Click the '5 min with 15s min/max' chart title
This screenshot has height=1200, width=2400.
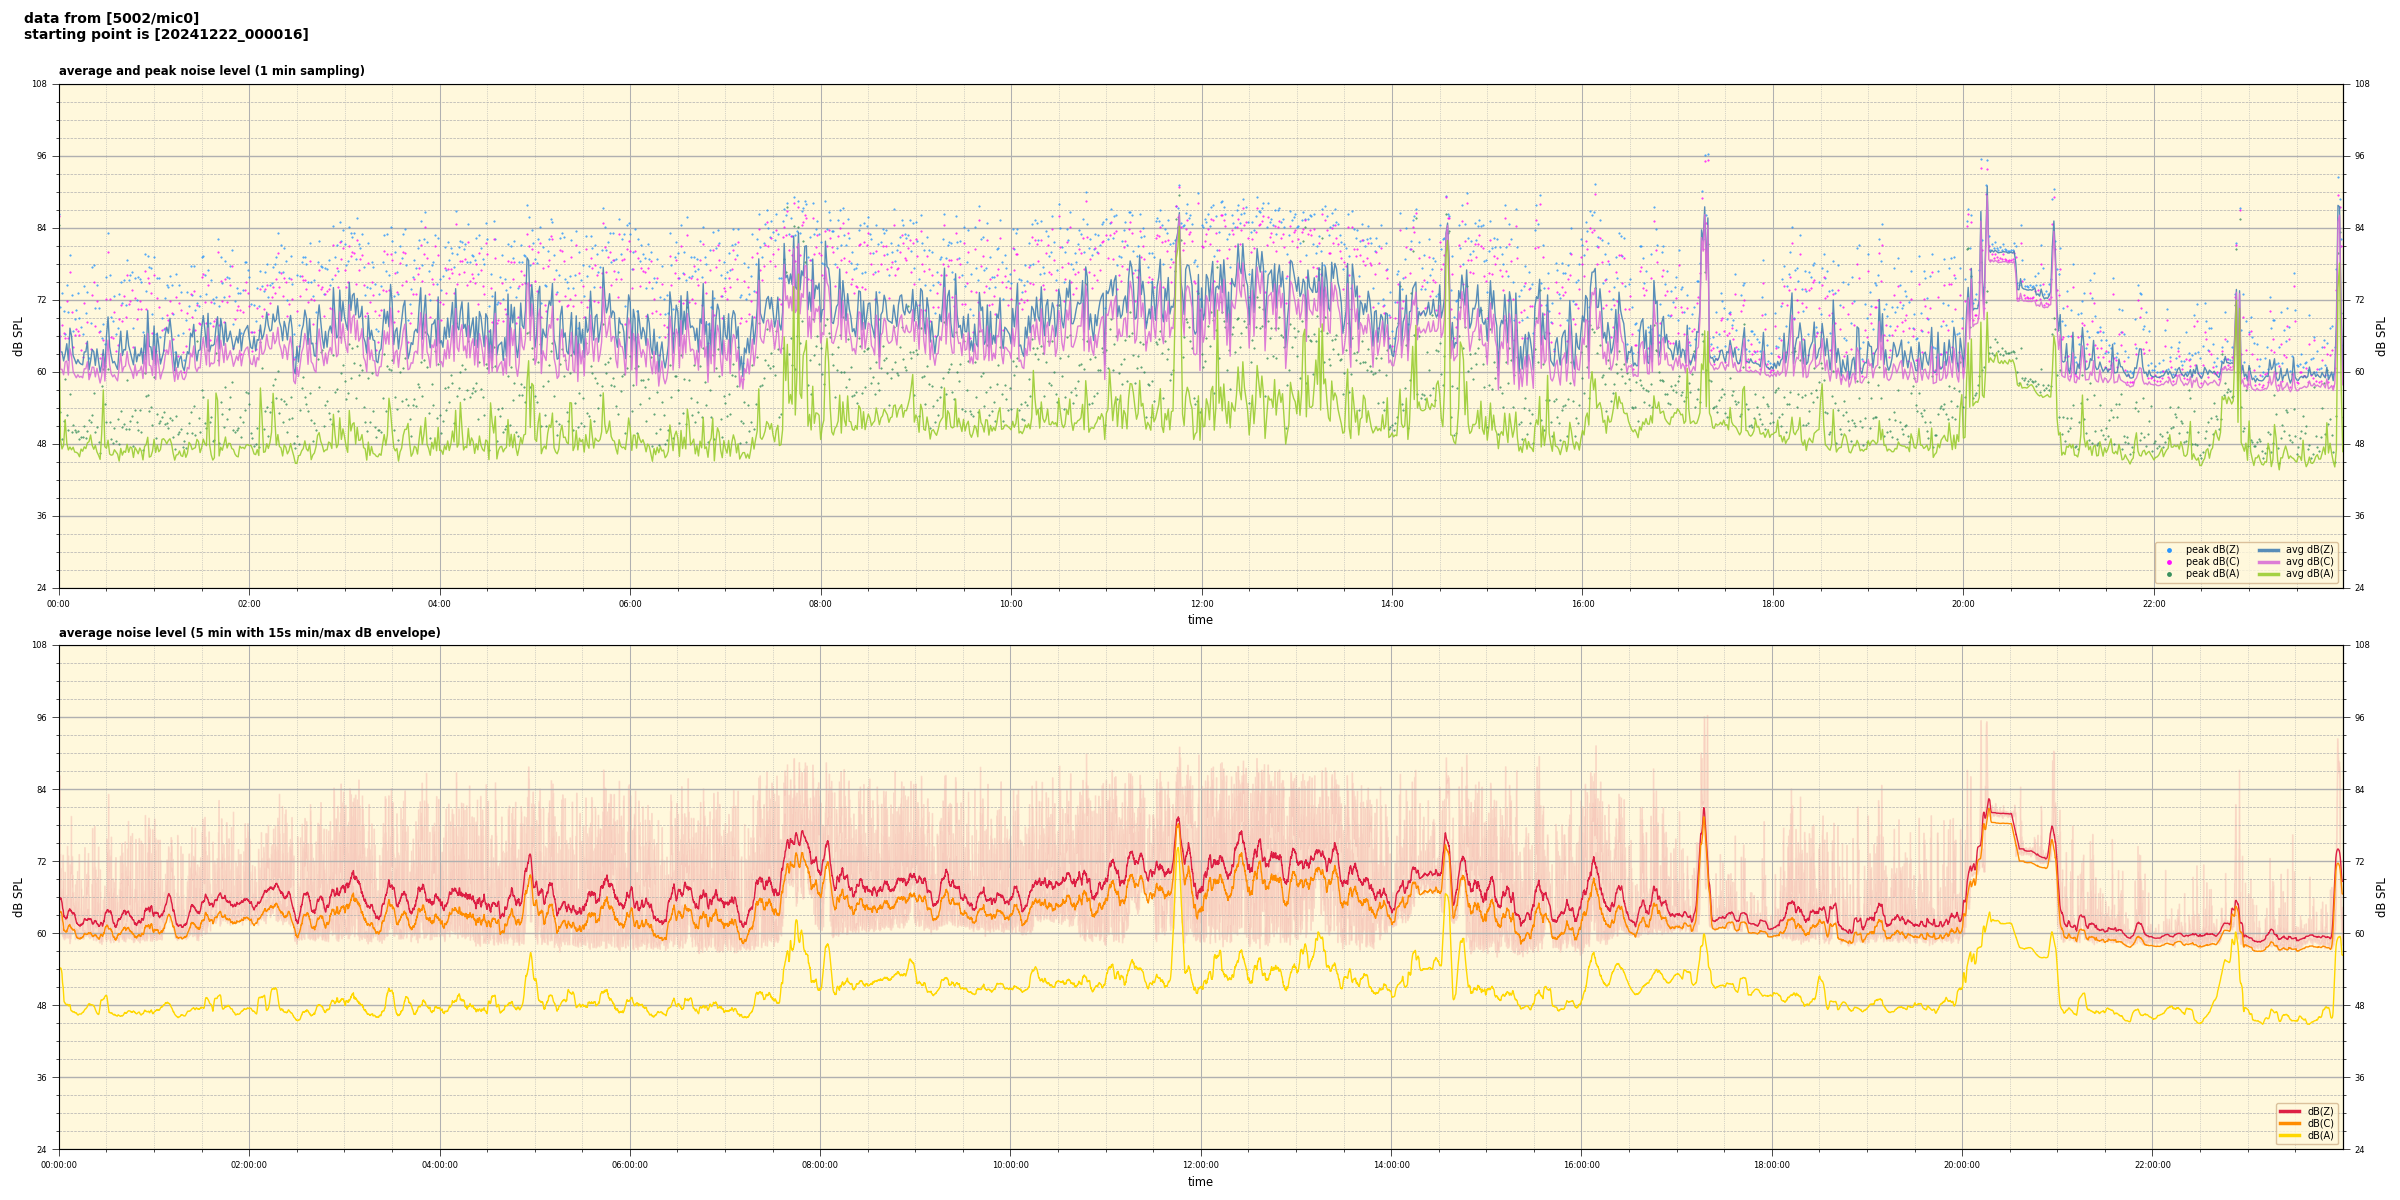(x=249, y=633)
